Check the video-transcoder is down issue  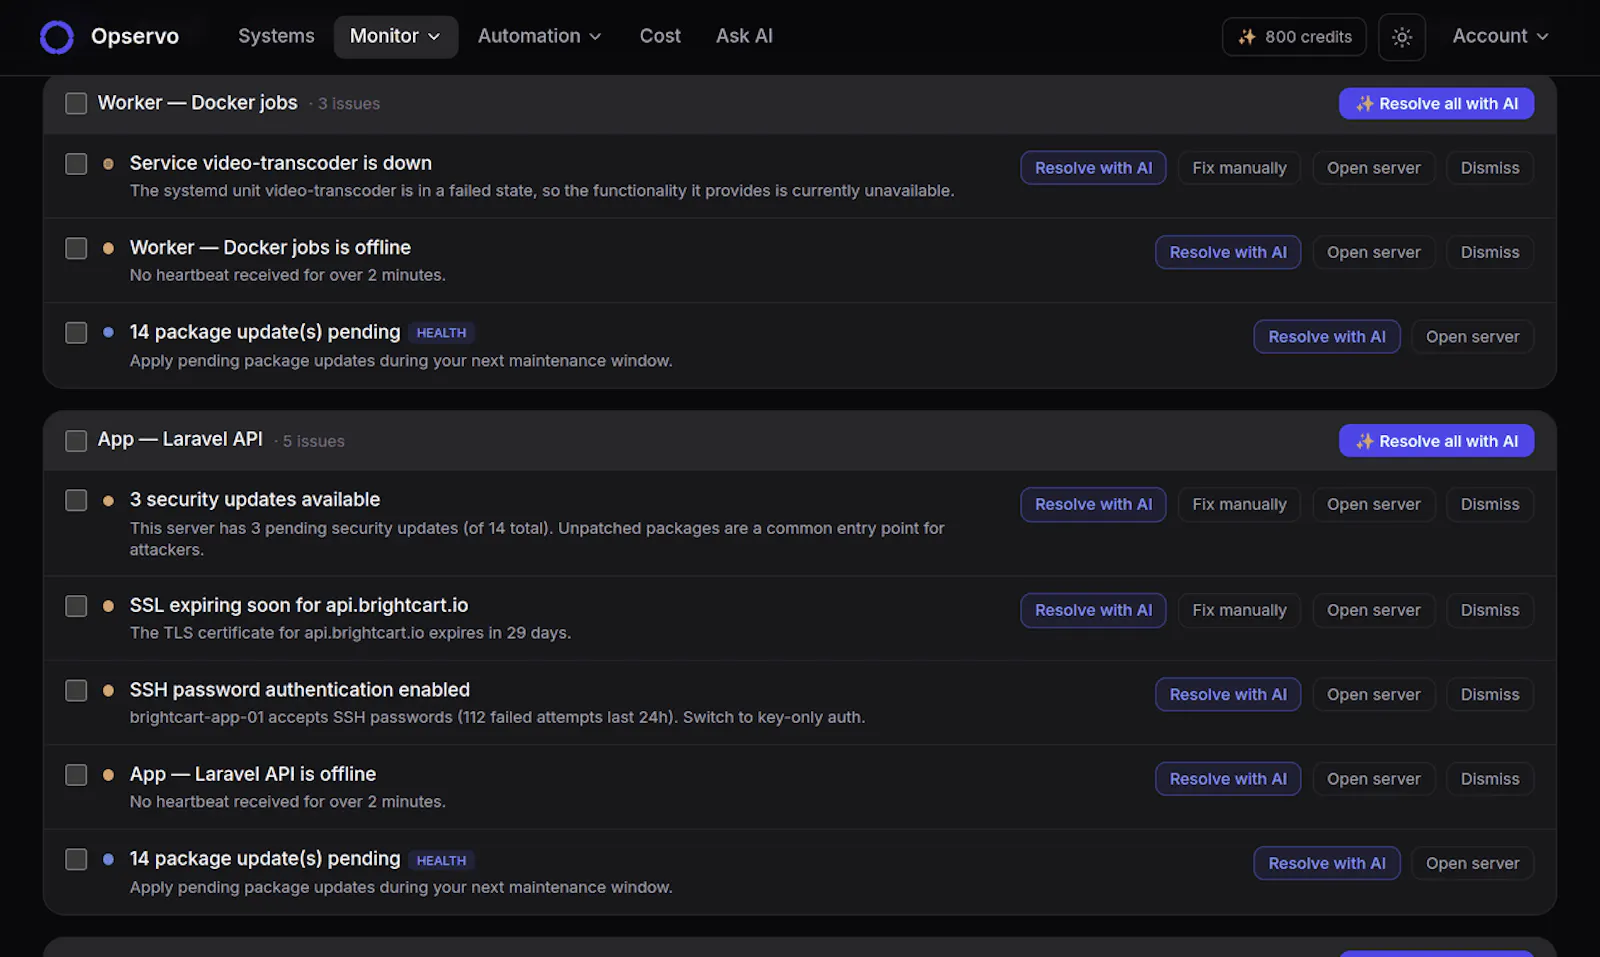[76, 163]
